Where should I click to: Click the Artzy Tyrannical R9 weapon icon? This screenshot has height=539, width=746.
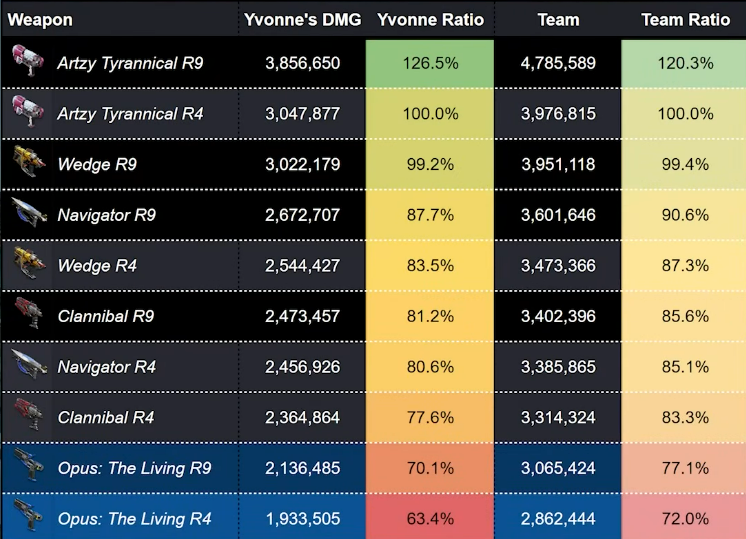coord(28,61)
